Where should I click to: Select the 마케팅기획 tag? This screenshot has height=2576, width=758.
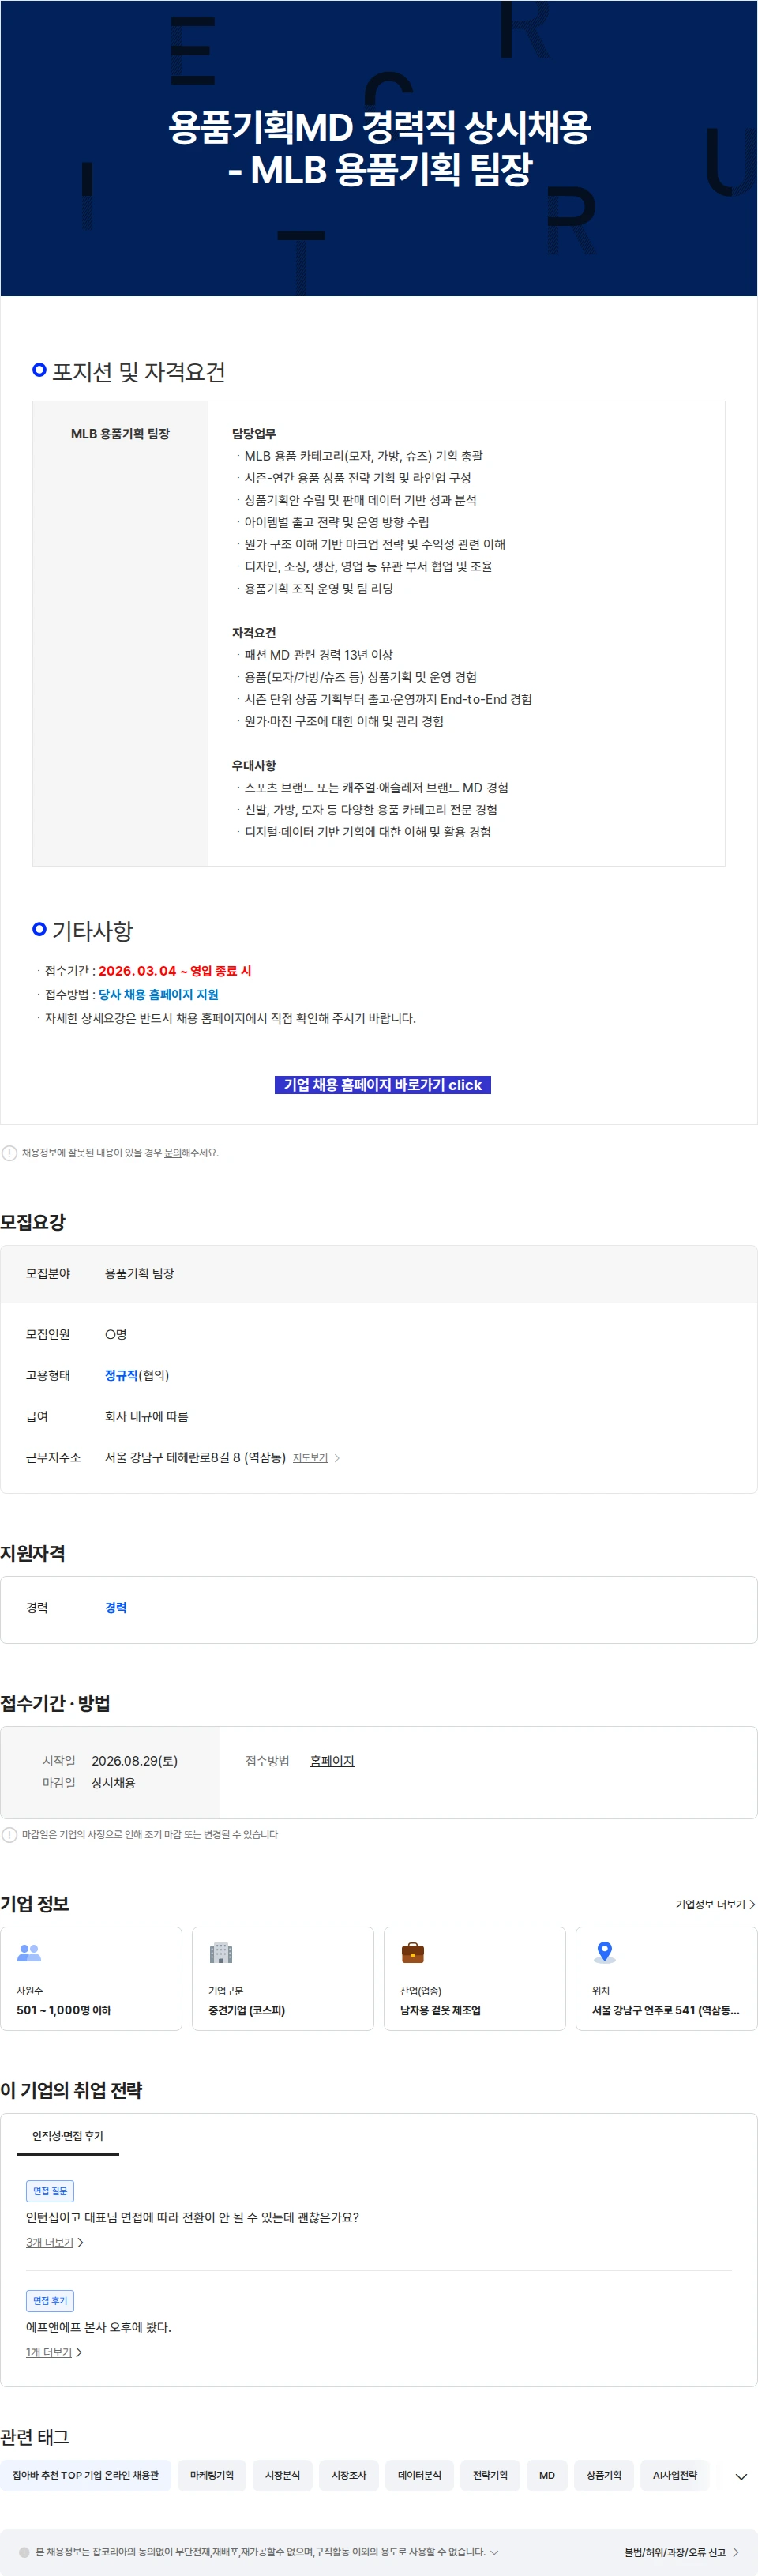coord(212,2475)
